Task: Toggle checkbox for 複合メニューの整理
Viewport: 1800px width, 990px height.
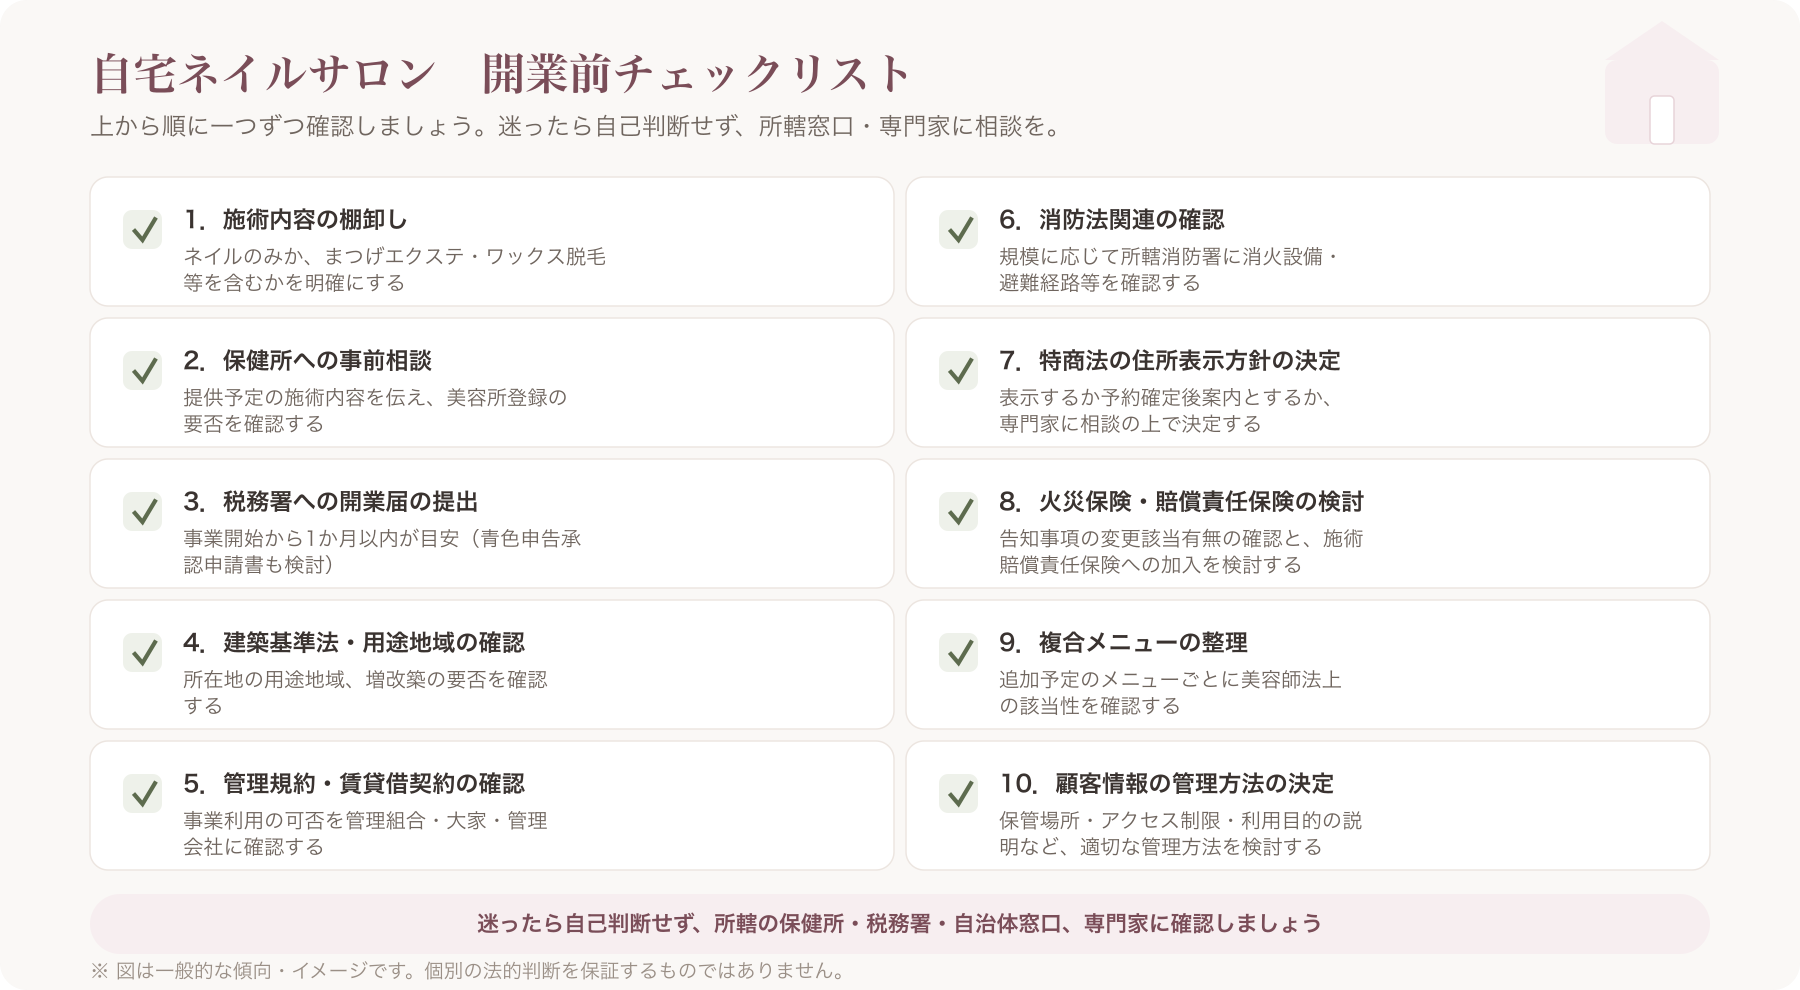Action: tap(959, 653)
